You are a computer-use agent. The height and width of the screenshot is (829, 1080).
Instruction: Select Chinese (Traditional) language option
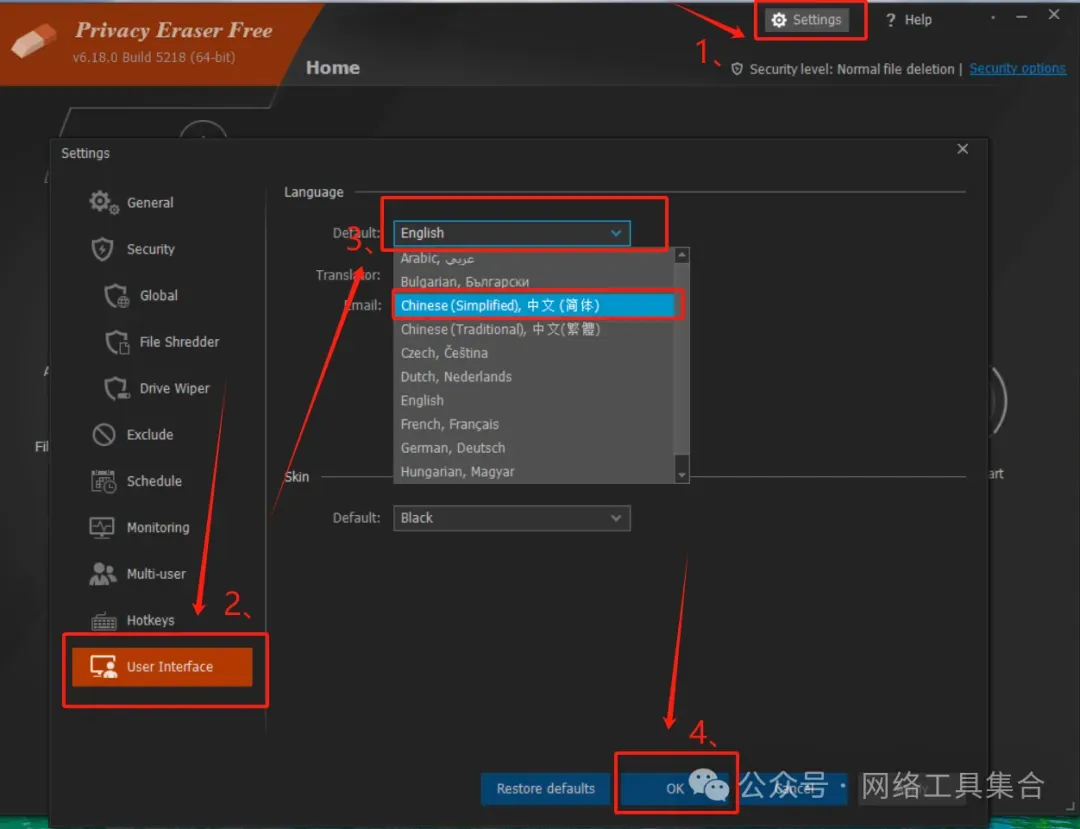534,329
